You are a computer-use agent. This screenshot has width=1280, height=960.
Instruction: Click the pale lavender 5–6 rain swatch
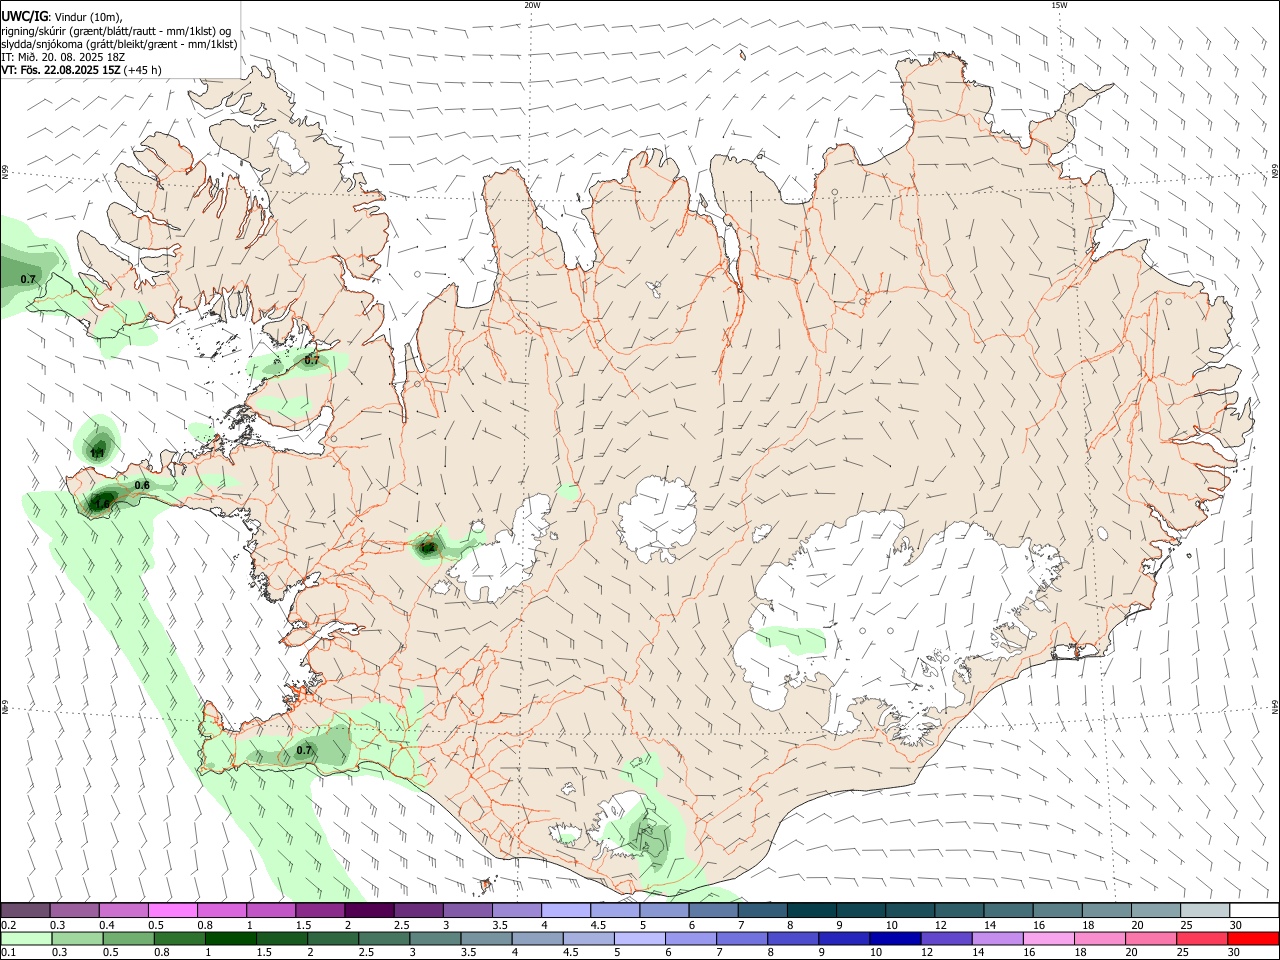coord(639,938)
